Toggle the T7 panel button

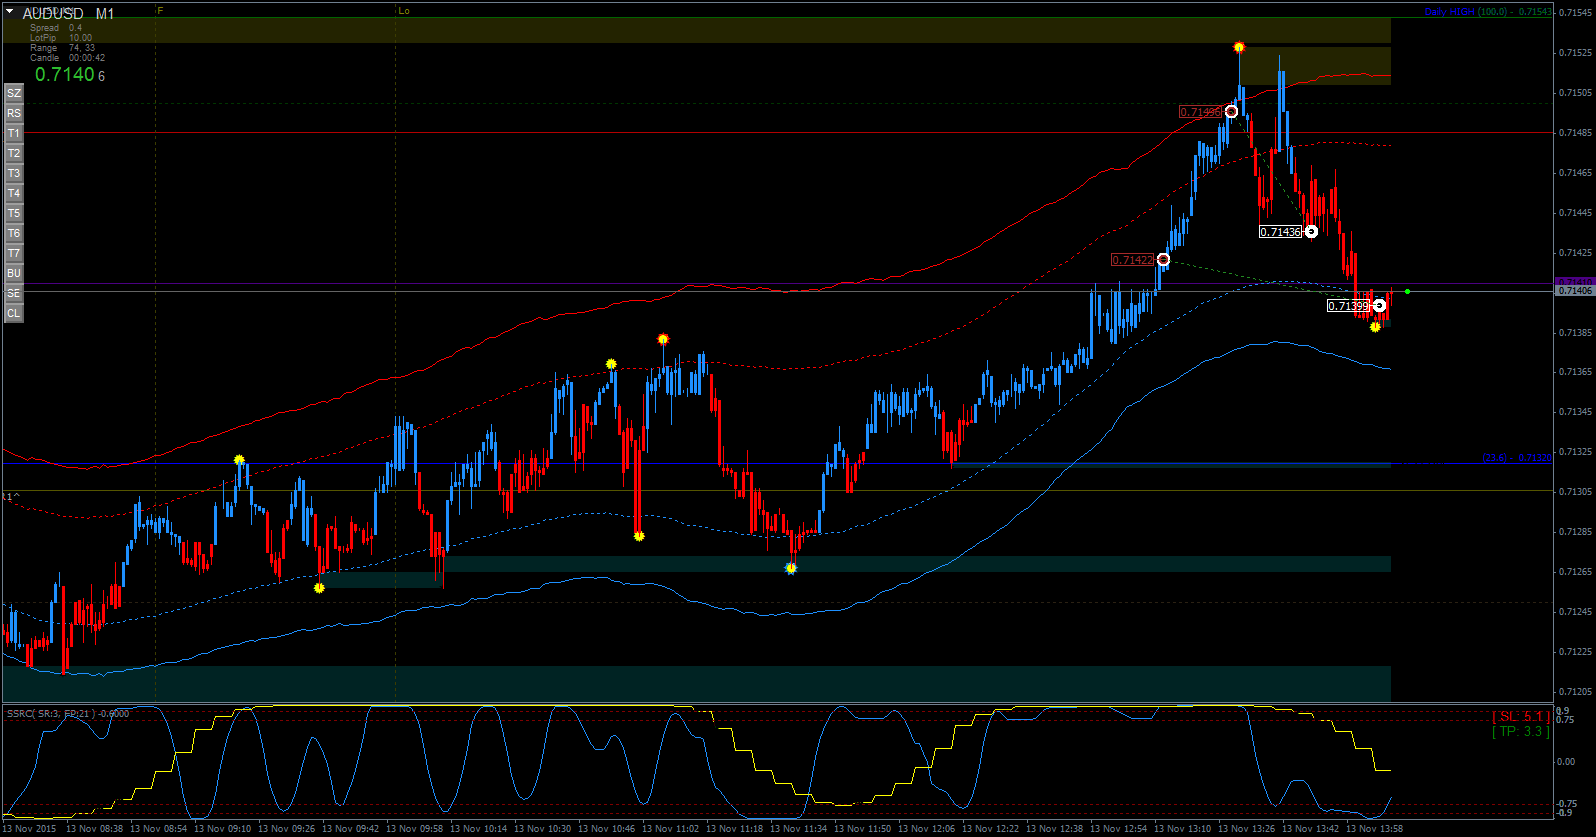(x=14, y=253)
